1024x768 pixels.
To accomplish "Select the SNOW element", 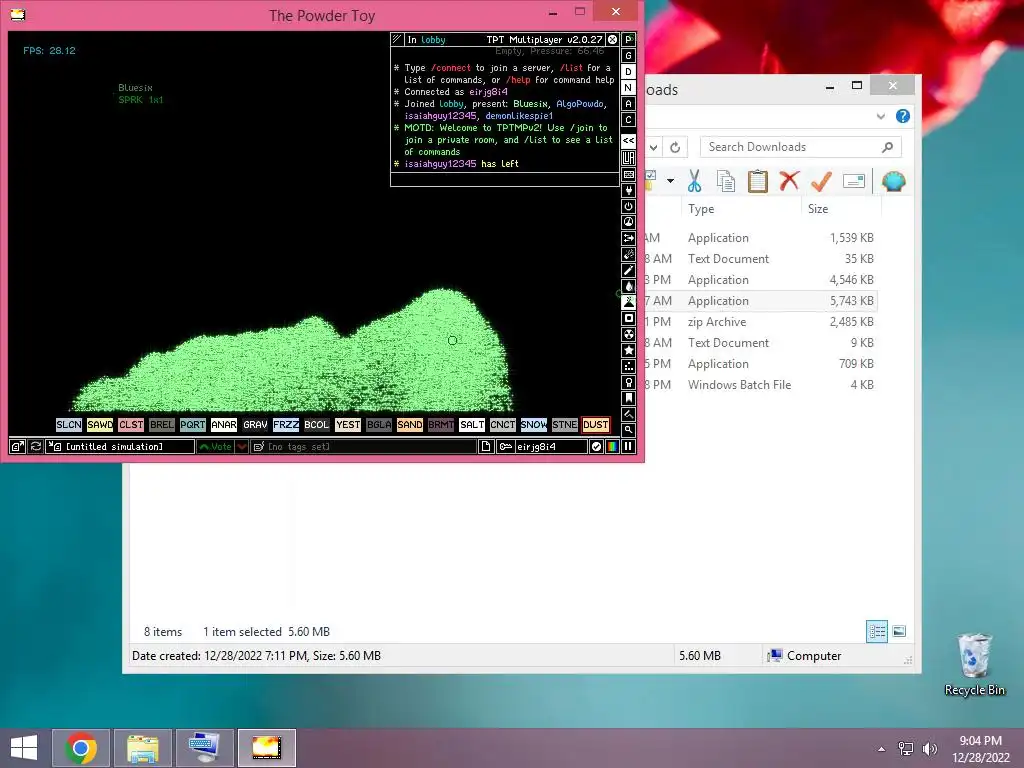I will coord(534,425).
